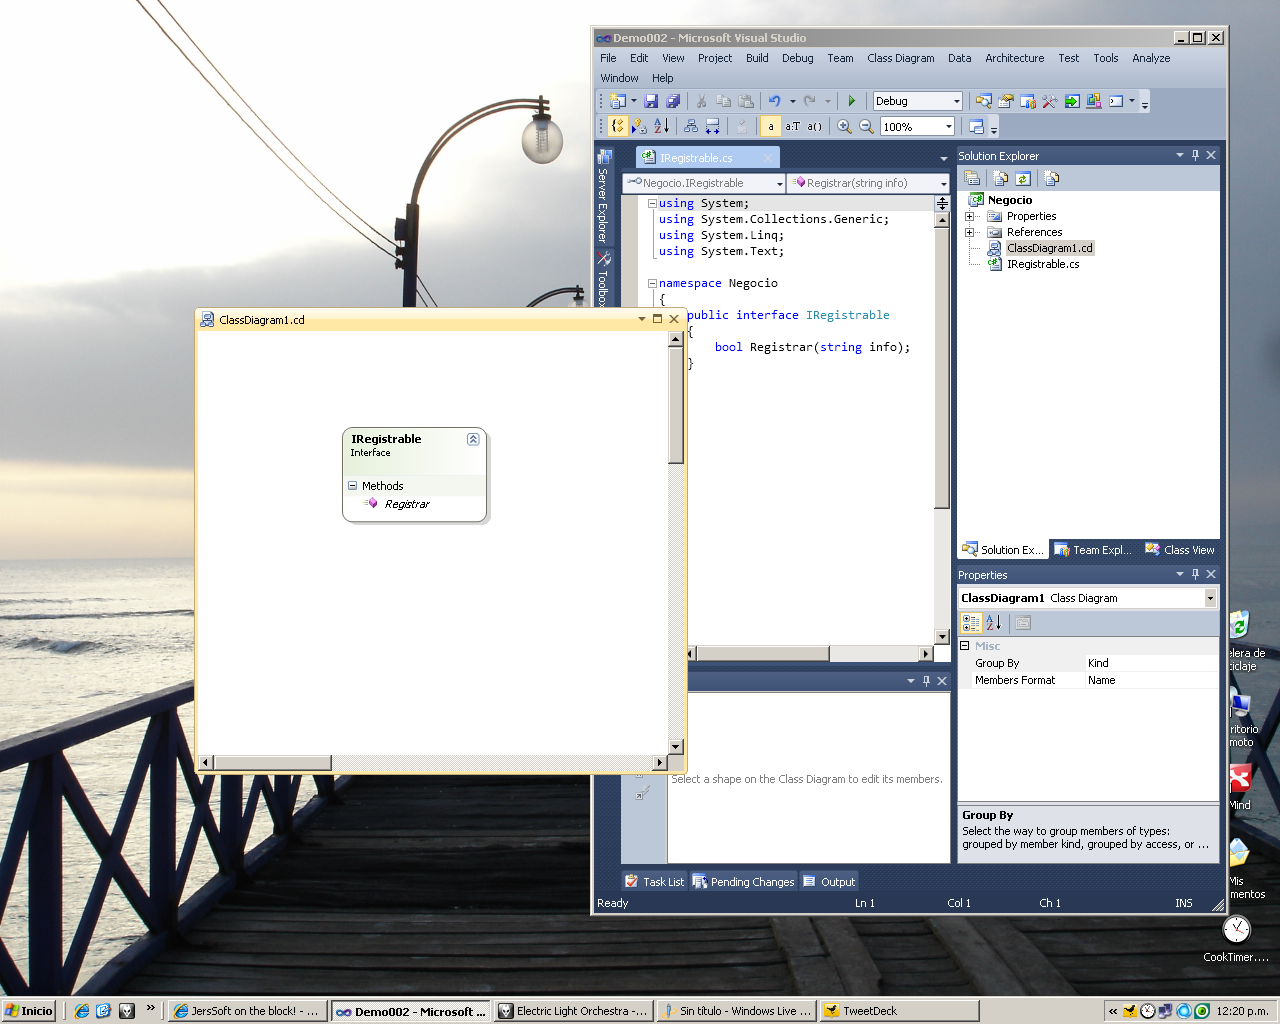Select IRegistrable.cs in Solution Explorer
This screenshot has height=1024, width=1280.
pyautogui.click(x=1042, y=264)
